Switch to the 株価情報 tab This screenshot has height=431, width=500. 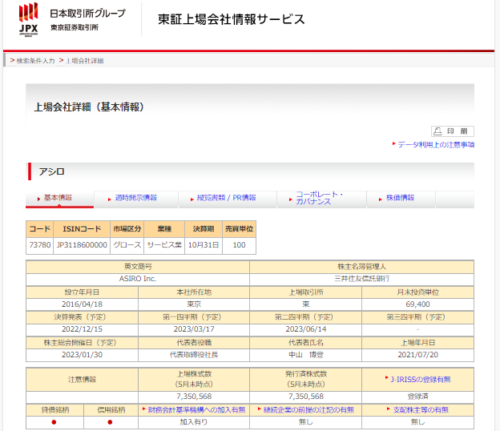400,198
